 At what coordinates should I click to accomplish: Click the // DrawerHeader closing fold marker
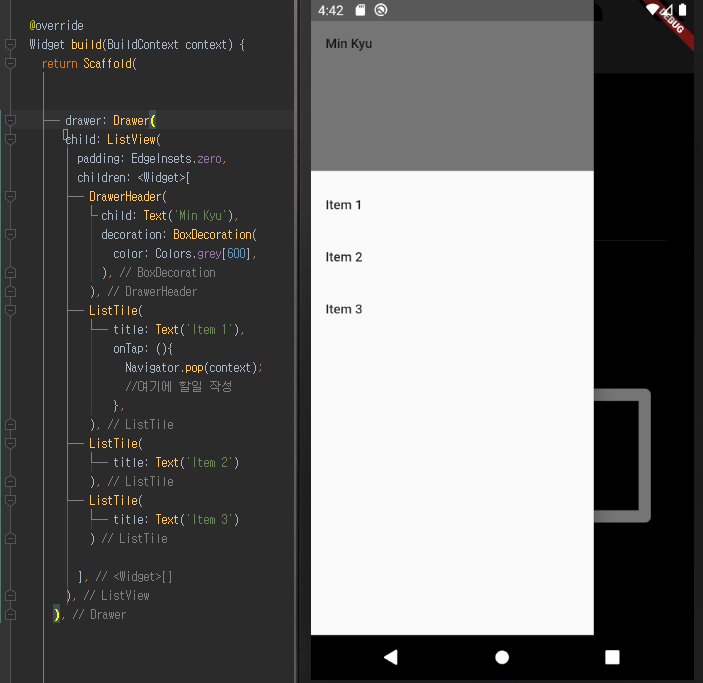tap(10, 291)
